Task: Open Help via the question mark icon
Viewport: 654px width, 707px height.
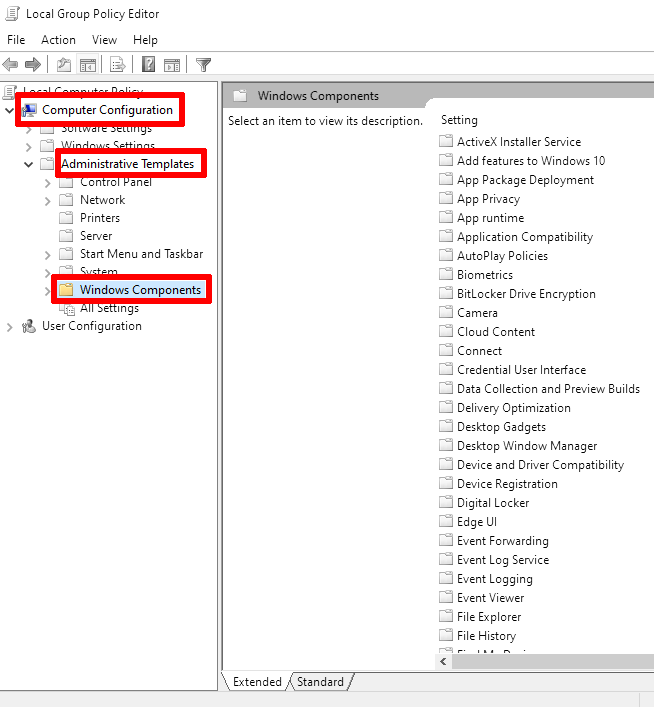Action: coord(148,65)
